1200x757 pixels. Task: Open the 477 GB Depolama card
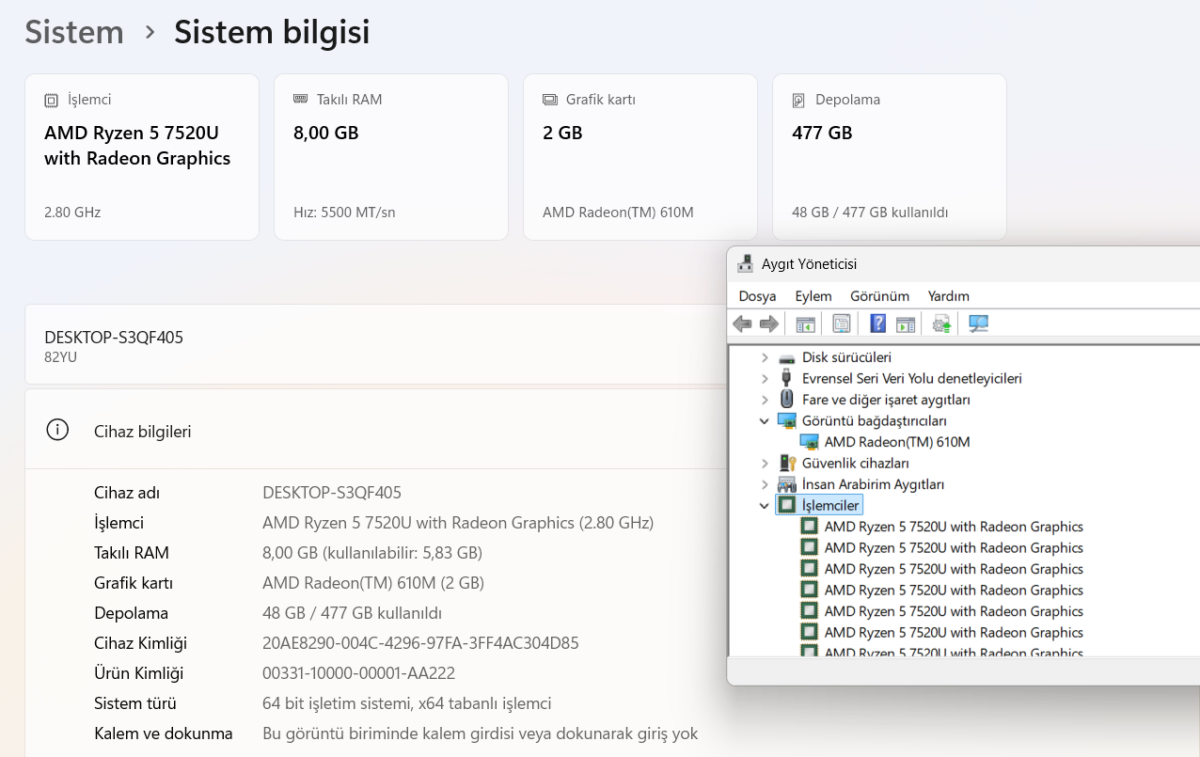click(889, 157)
